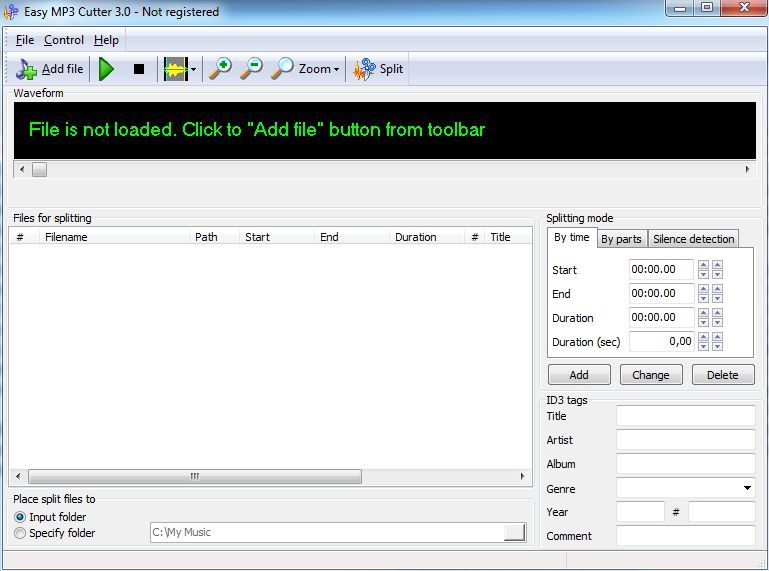The height and width of the screenshot is (571, 769).
Task: Click the plain magnifier Zoom icon
Action: coord(282,69)
